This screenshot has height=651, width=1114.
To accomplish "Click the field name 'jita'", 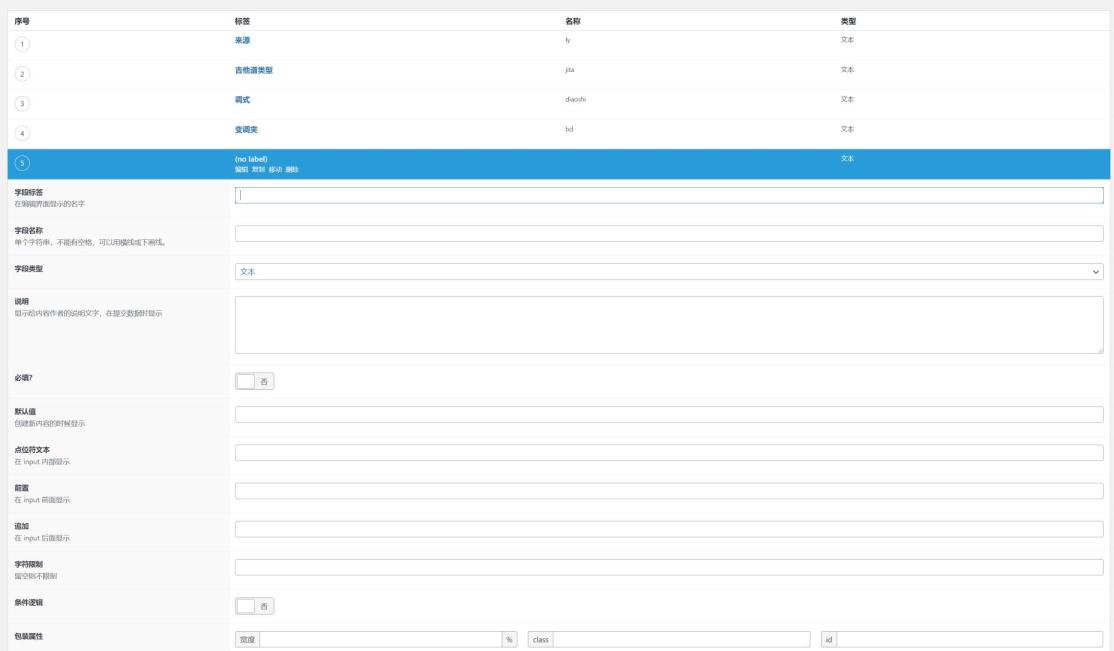I will (x=570, y=70).
